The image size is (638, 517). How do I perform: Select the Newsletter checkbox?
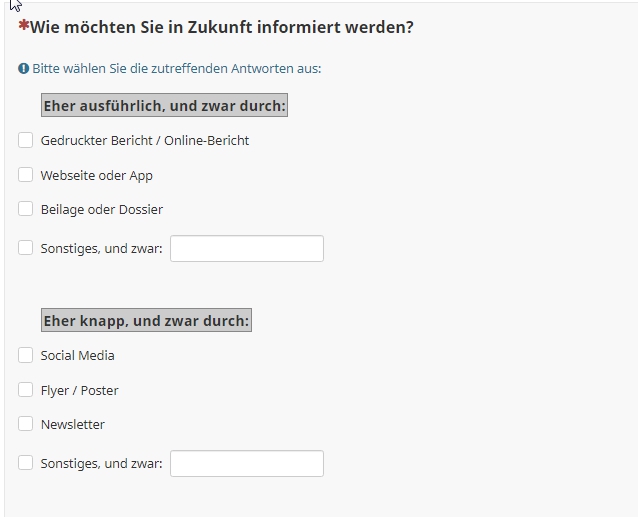pos(25,424)
